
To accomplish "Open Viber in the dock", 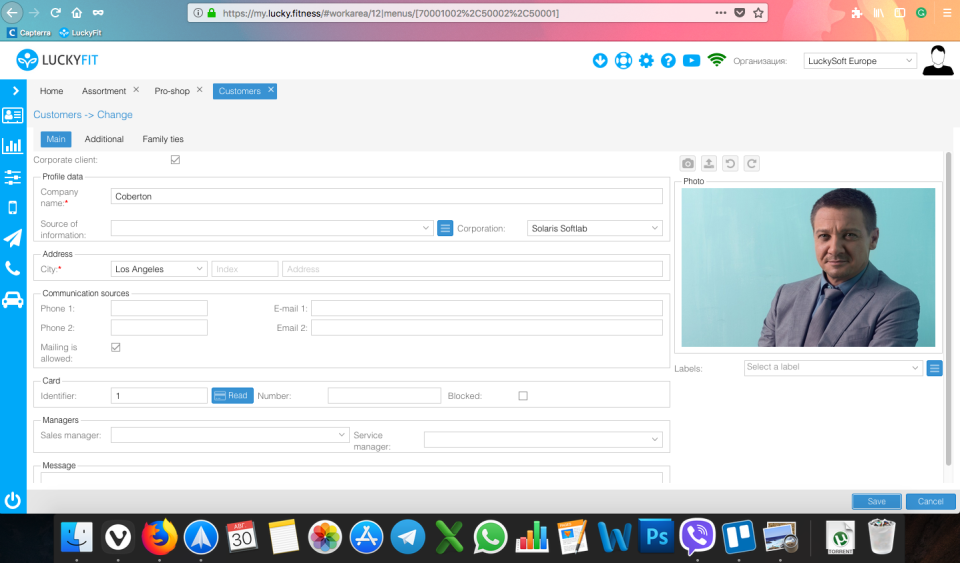I will pos(697,537).
